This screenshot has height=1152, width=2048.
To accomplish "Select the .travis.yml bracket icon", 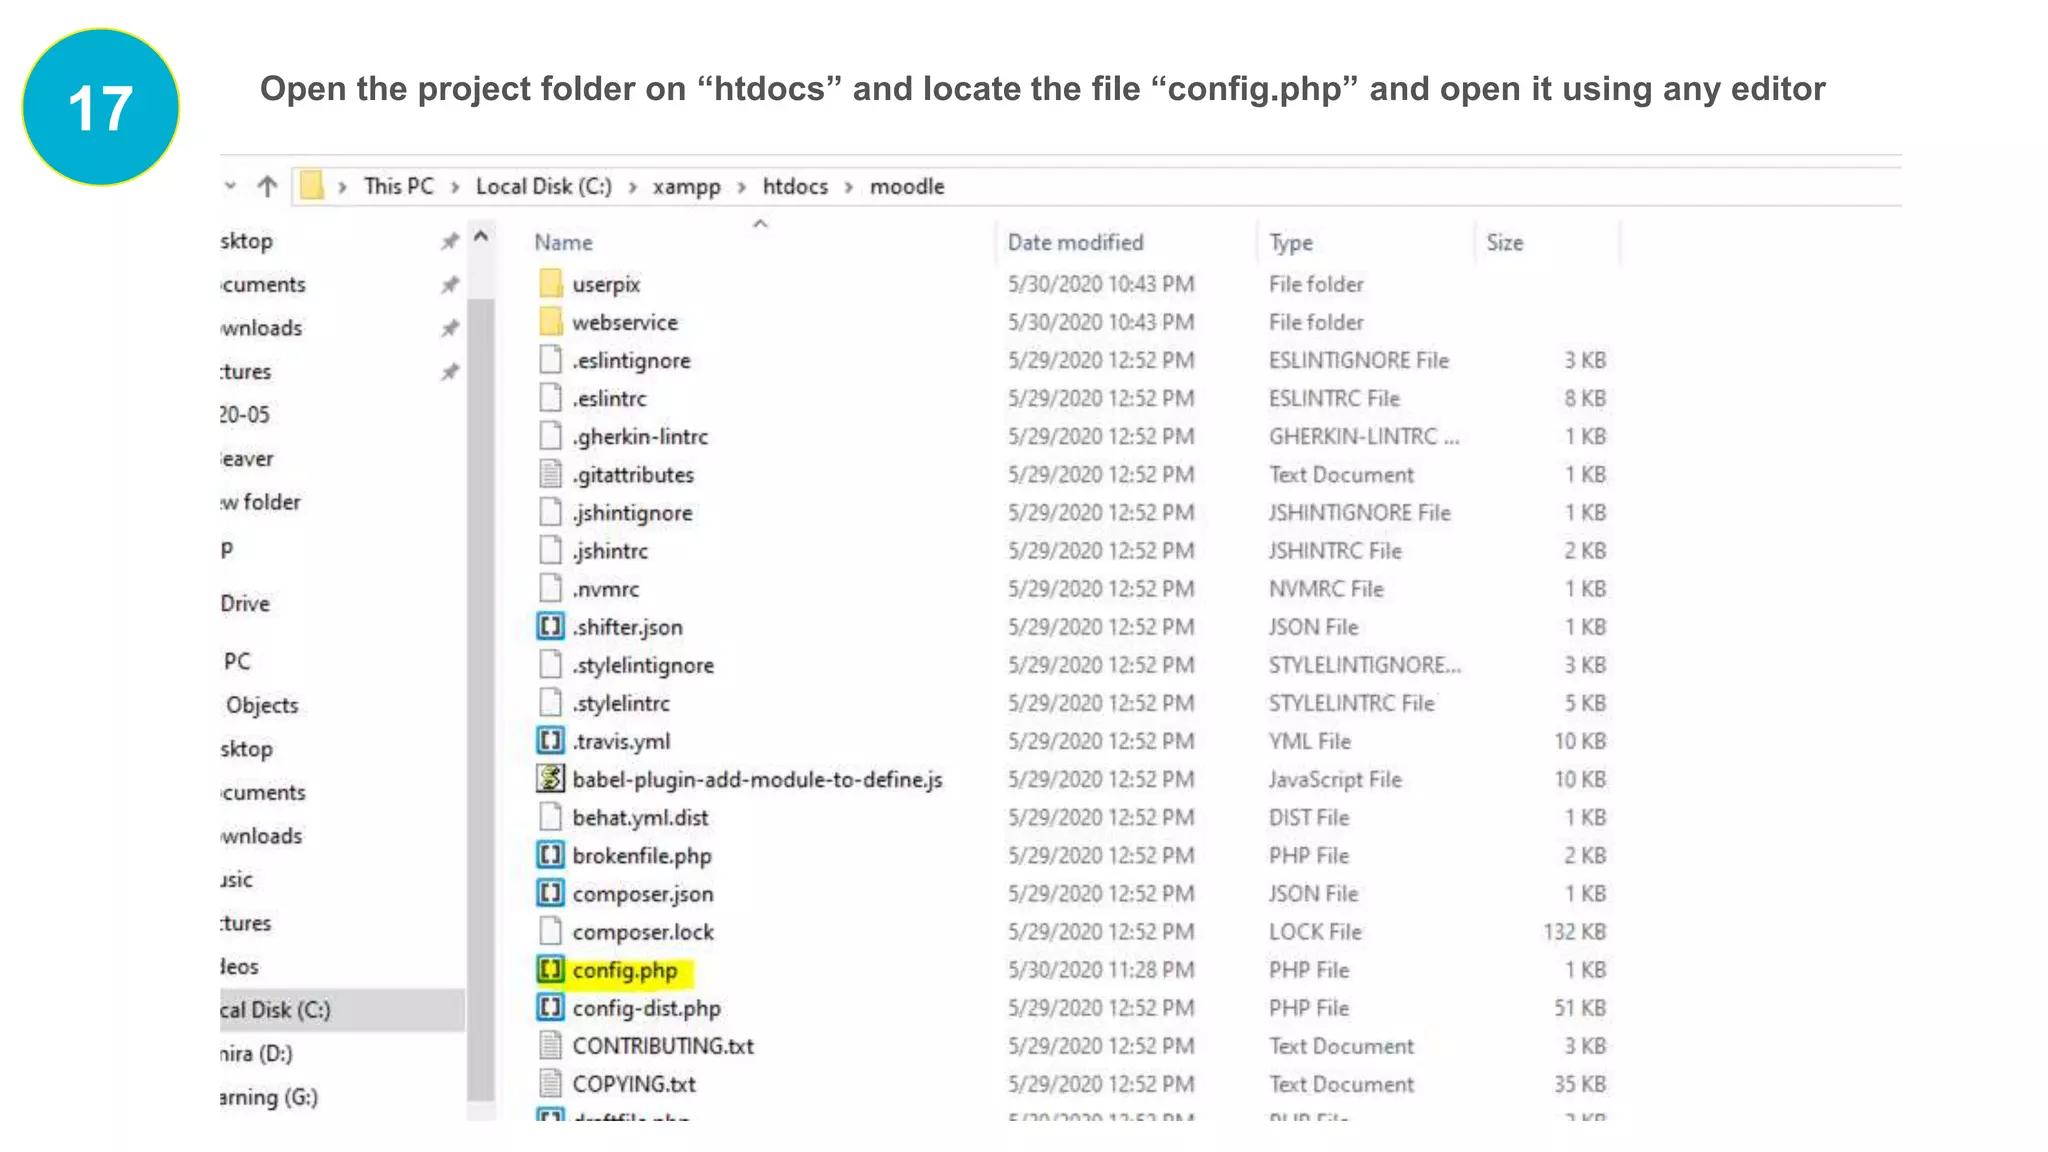I will (x=550, y=741).
